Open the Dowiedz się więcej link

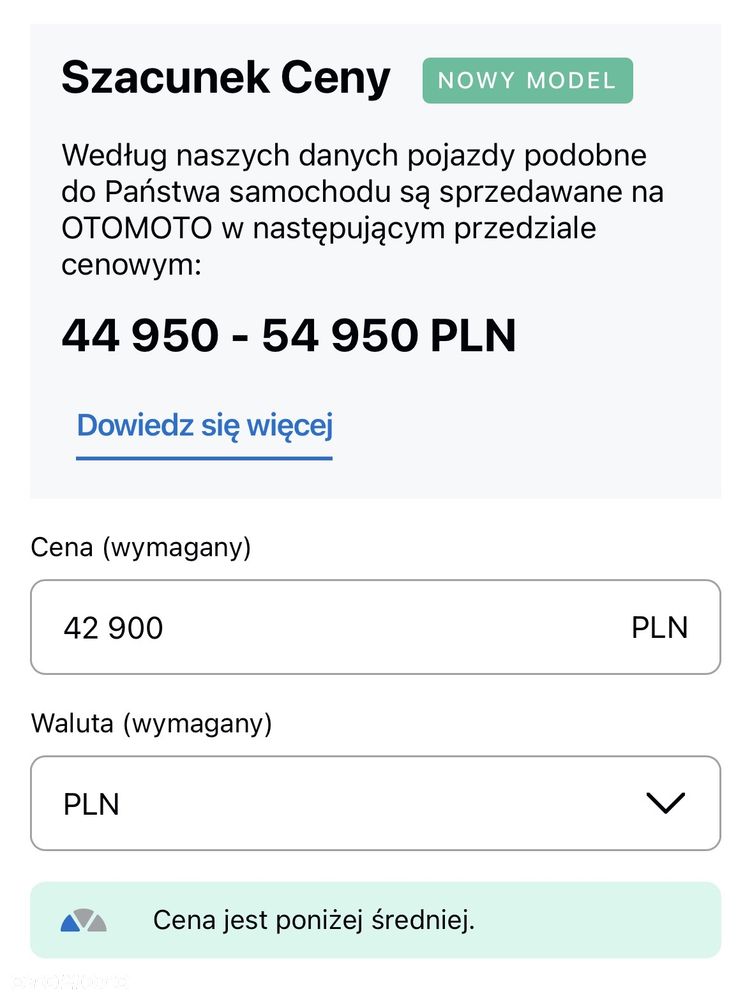[x=205, y=425]
